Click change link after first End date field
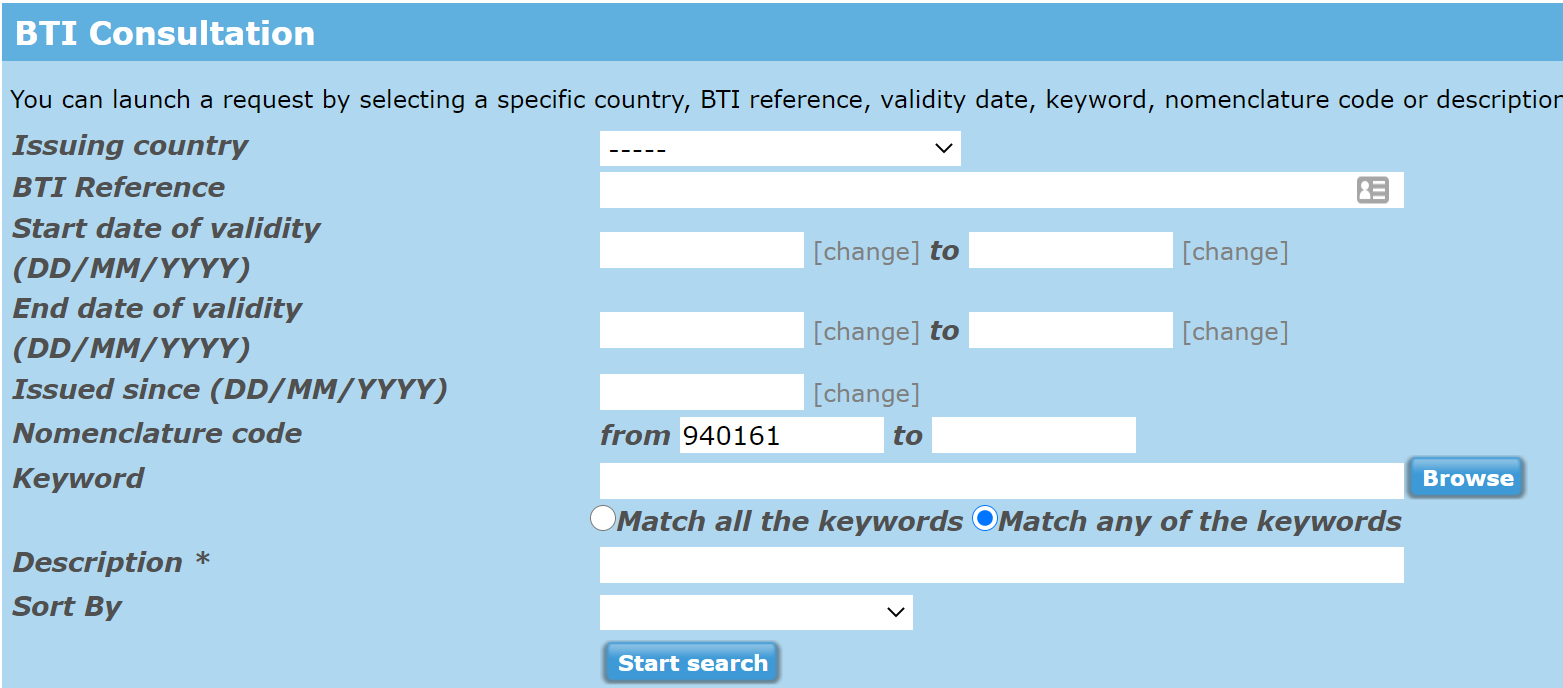This screenshot has width=1563, height=688. point(866,331)
